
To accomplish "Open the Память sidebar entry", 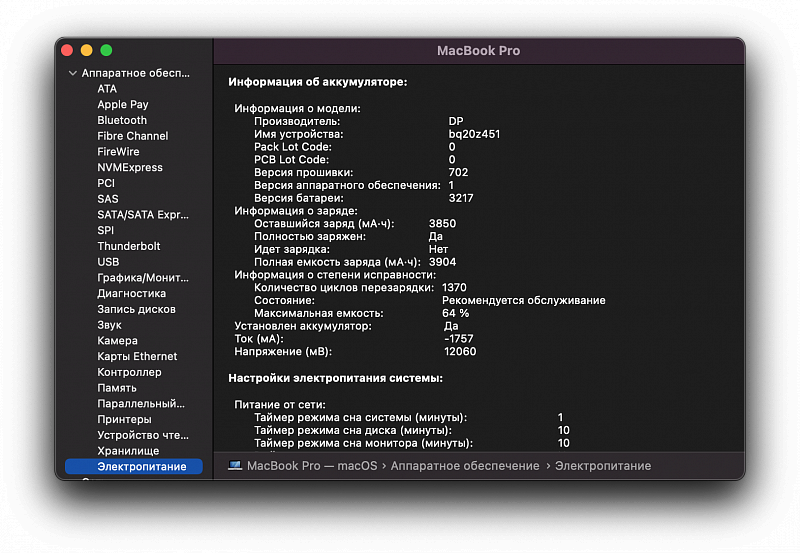I will coord(117,388).
